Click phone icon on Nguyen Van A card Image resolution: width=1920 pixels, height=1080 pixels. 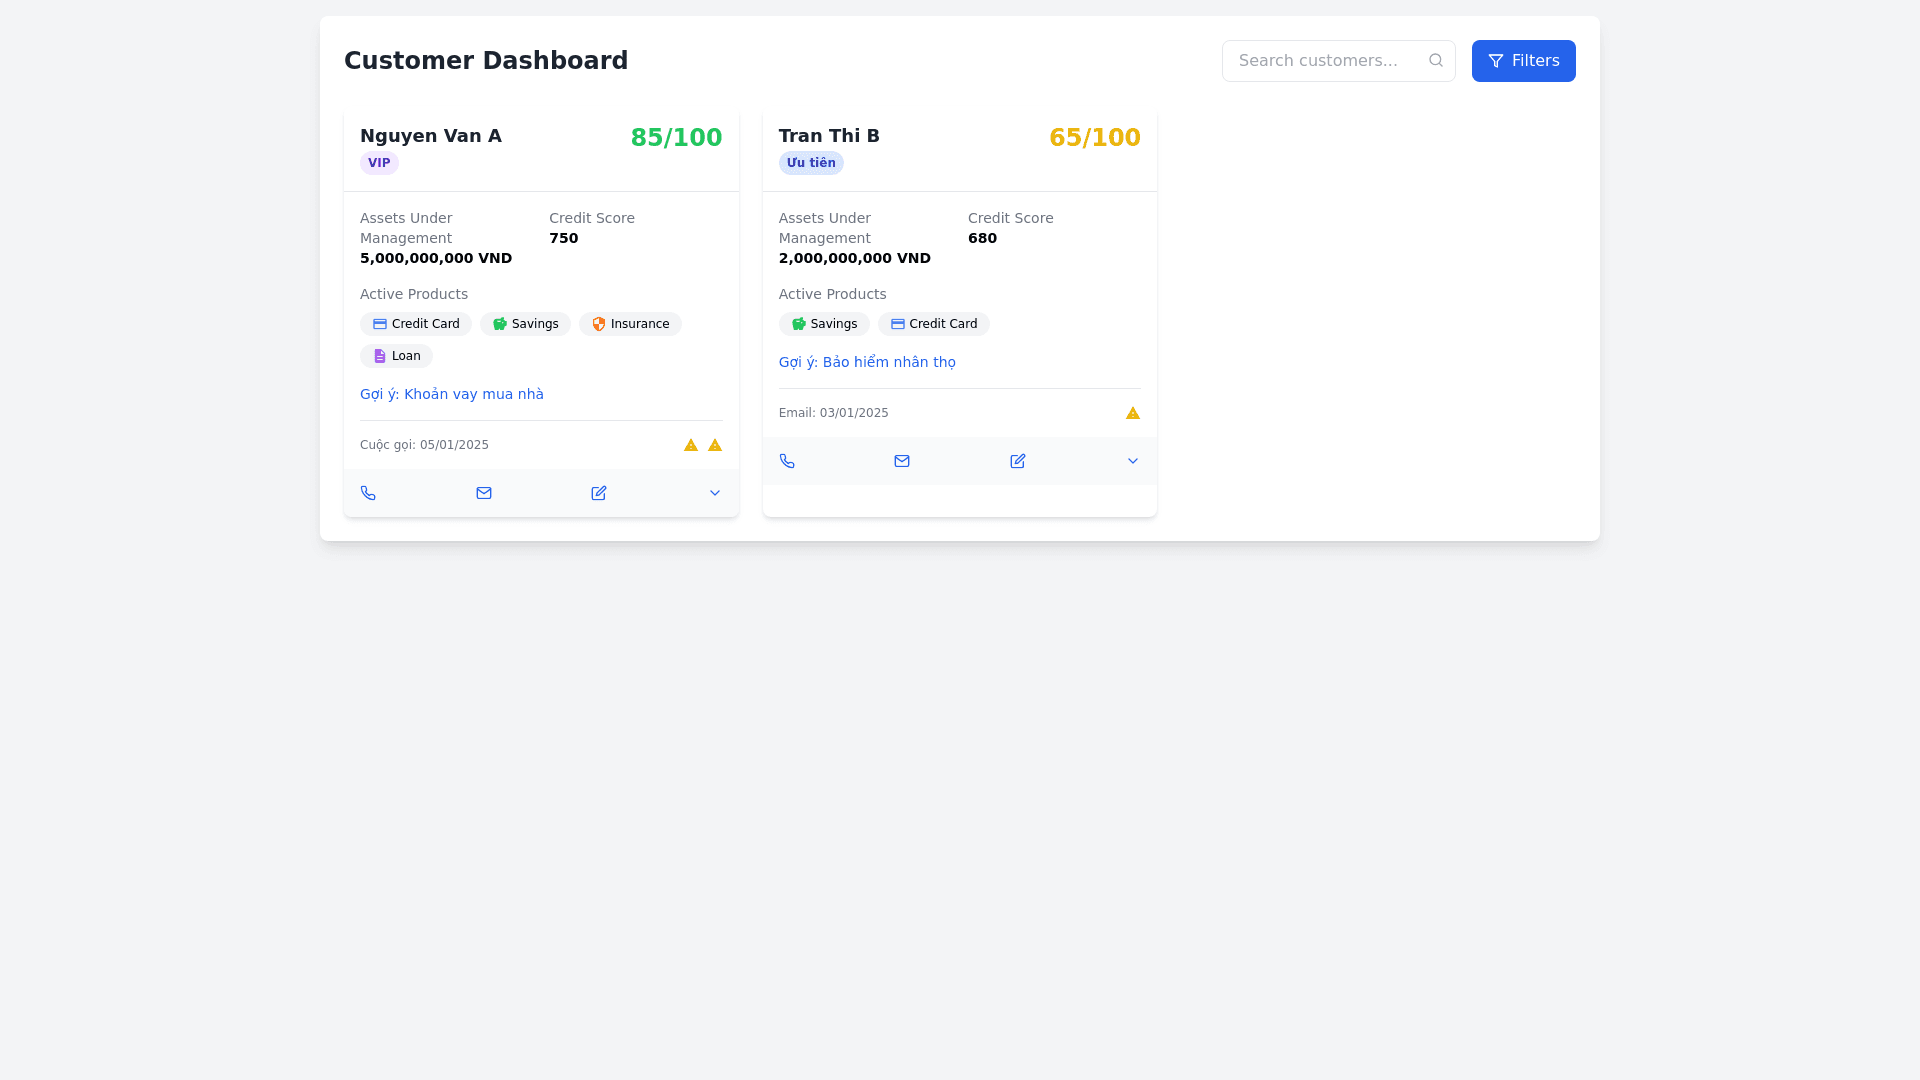pyautogui.click(x=368, y=493)
